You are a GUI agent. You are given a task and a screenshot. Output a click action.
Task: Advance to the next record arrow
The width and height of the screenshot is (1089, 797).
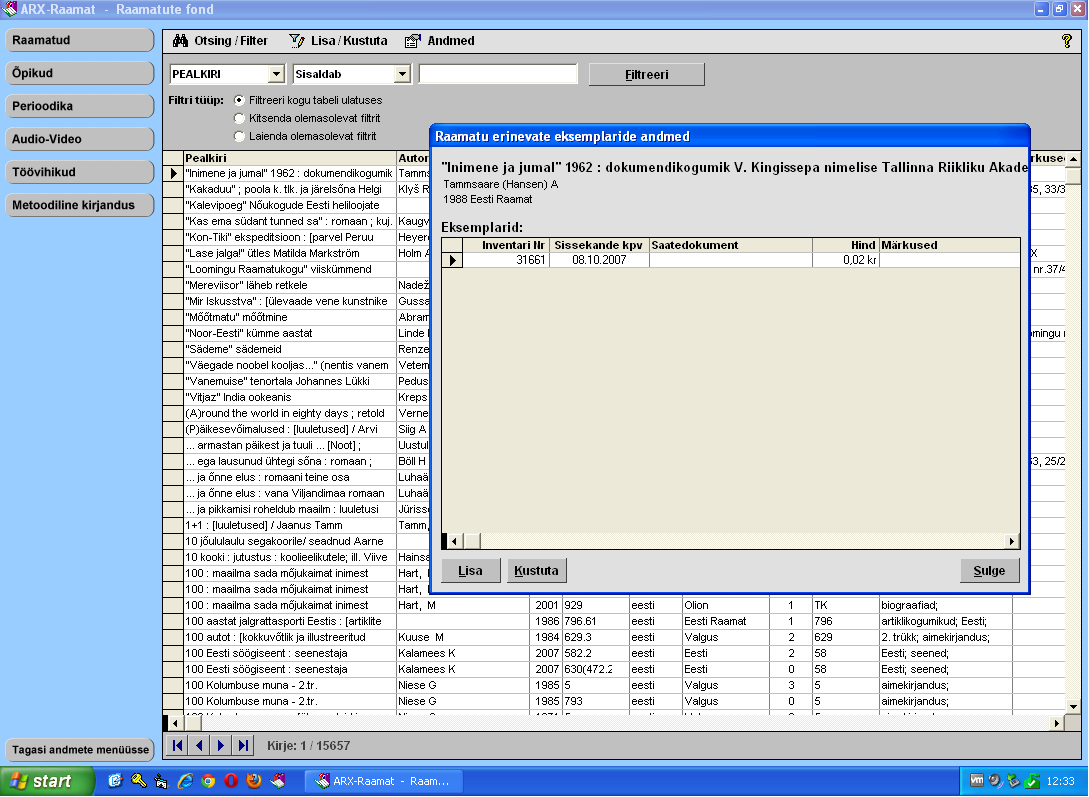click(221, 745)
